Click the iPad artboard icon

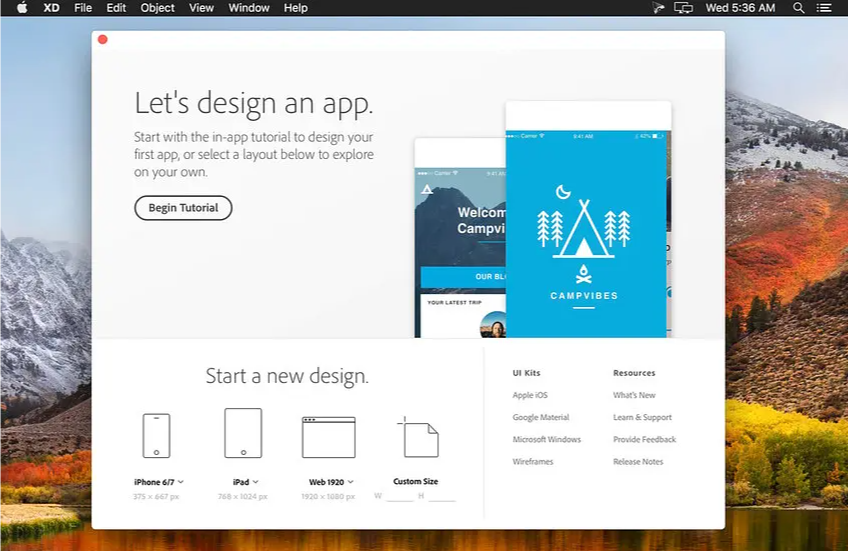click(x=243, y=433)
